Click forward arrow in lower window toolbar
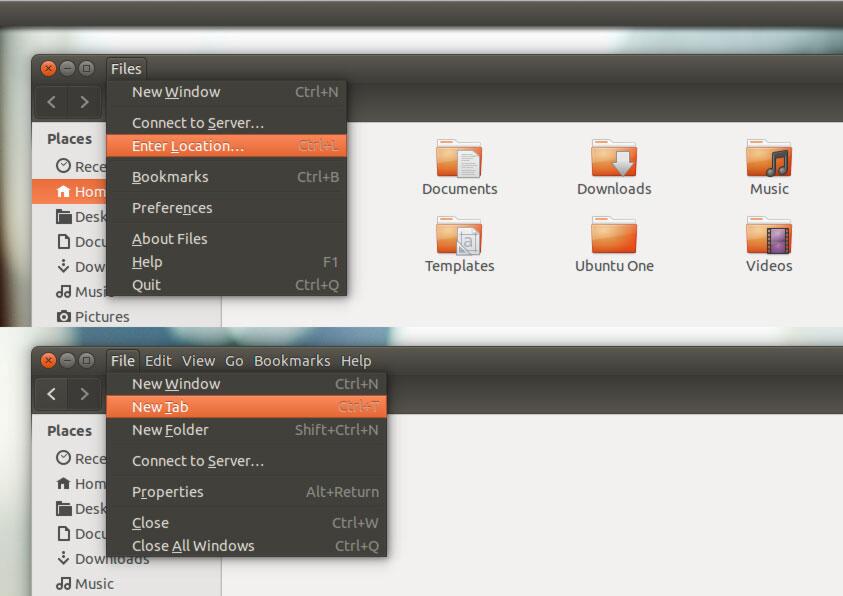This screenshot has height=596, width=843. click(x=84, y=394)
